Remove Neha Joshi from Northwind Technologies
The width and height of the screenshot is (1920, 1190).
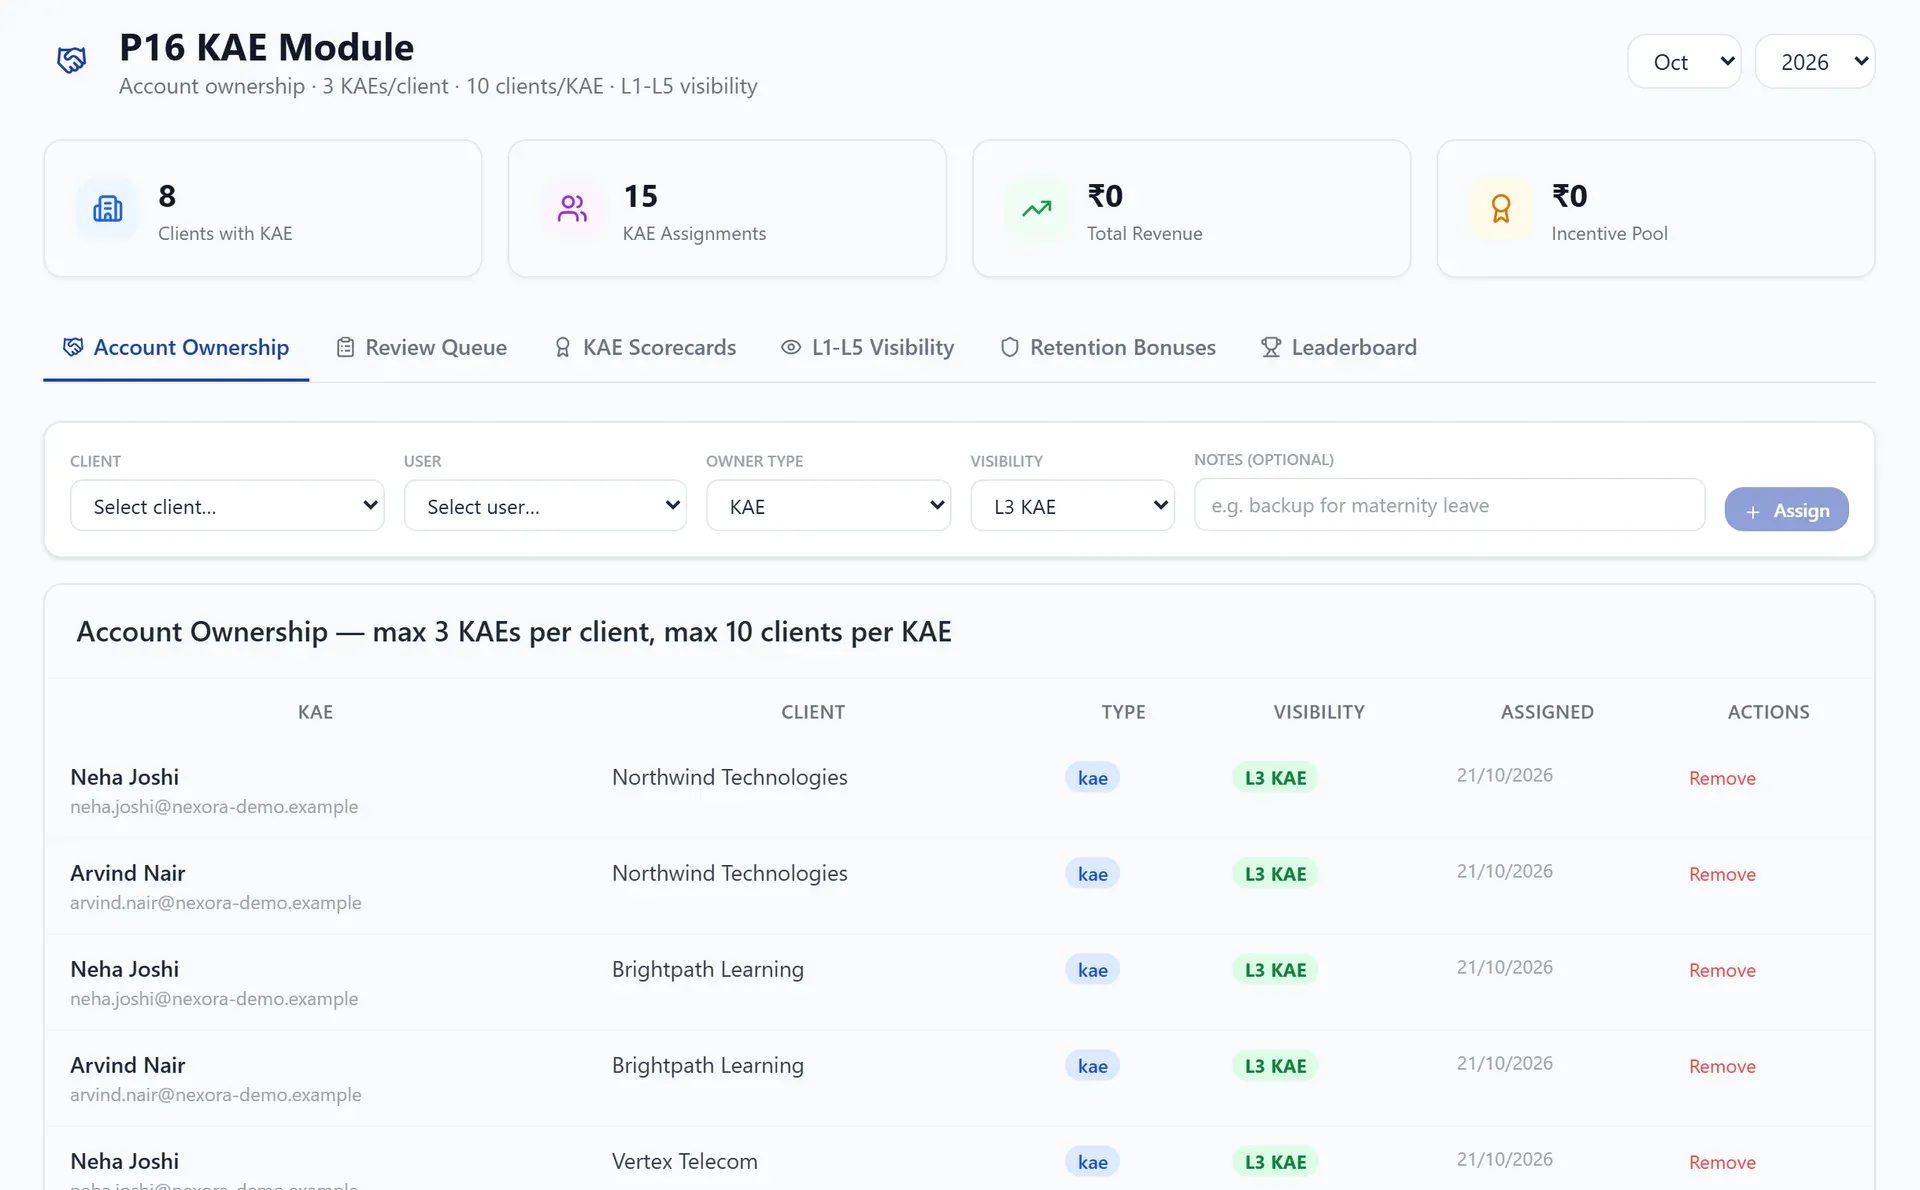[x=1722, y=778]
